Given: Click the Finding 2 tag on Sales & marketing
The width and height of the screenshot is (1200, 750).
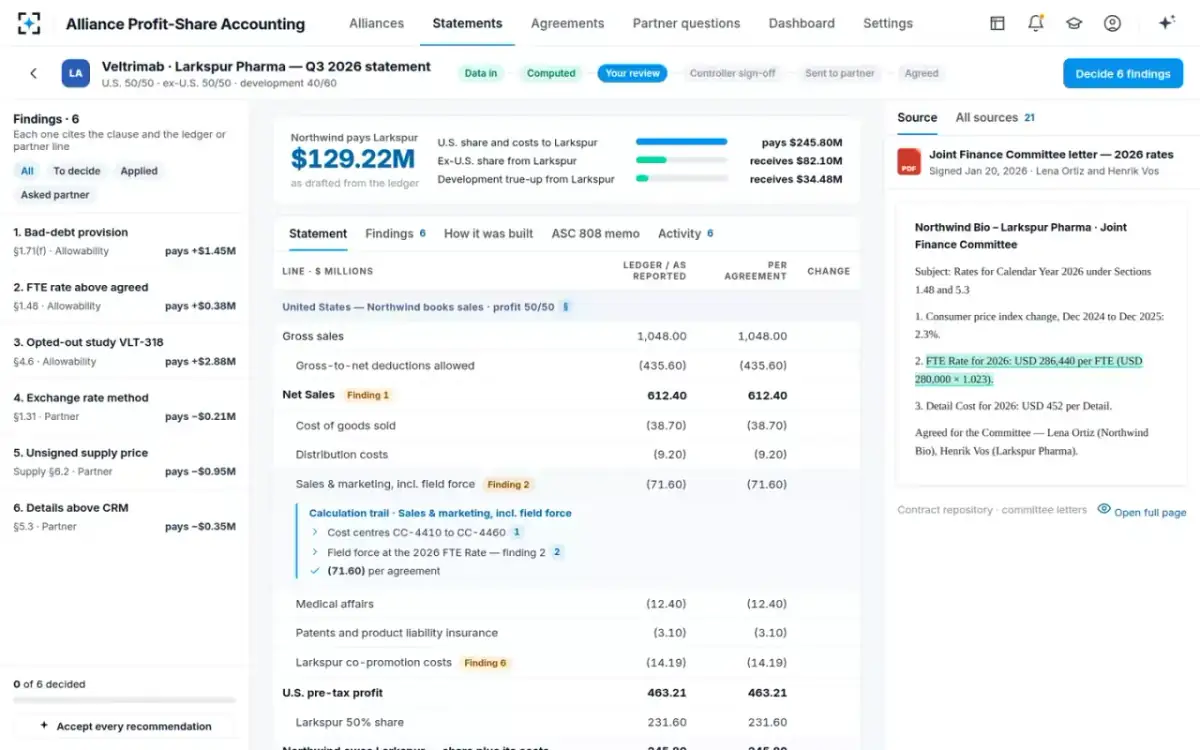Looking at the screenshot, I should pyautogui.click(x=508, y=484).
